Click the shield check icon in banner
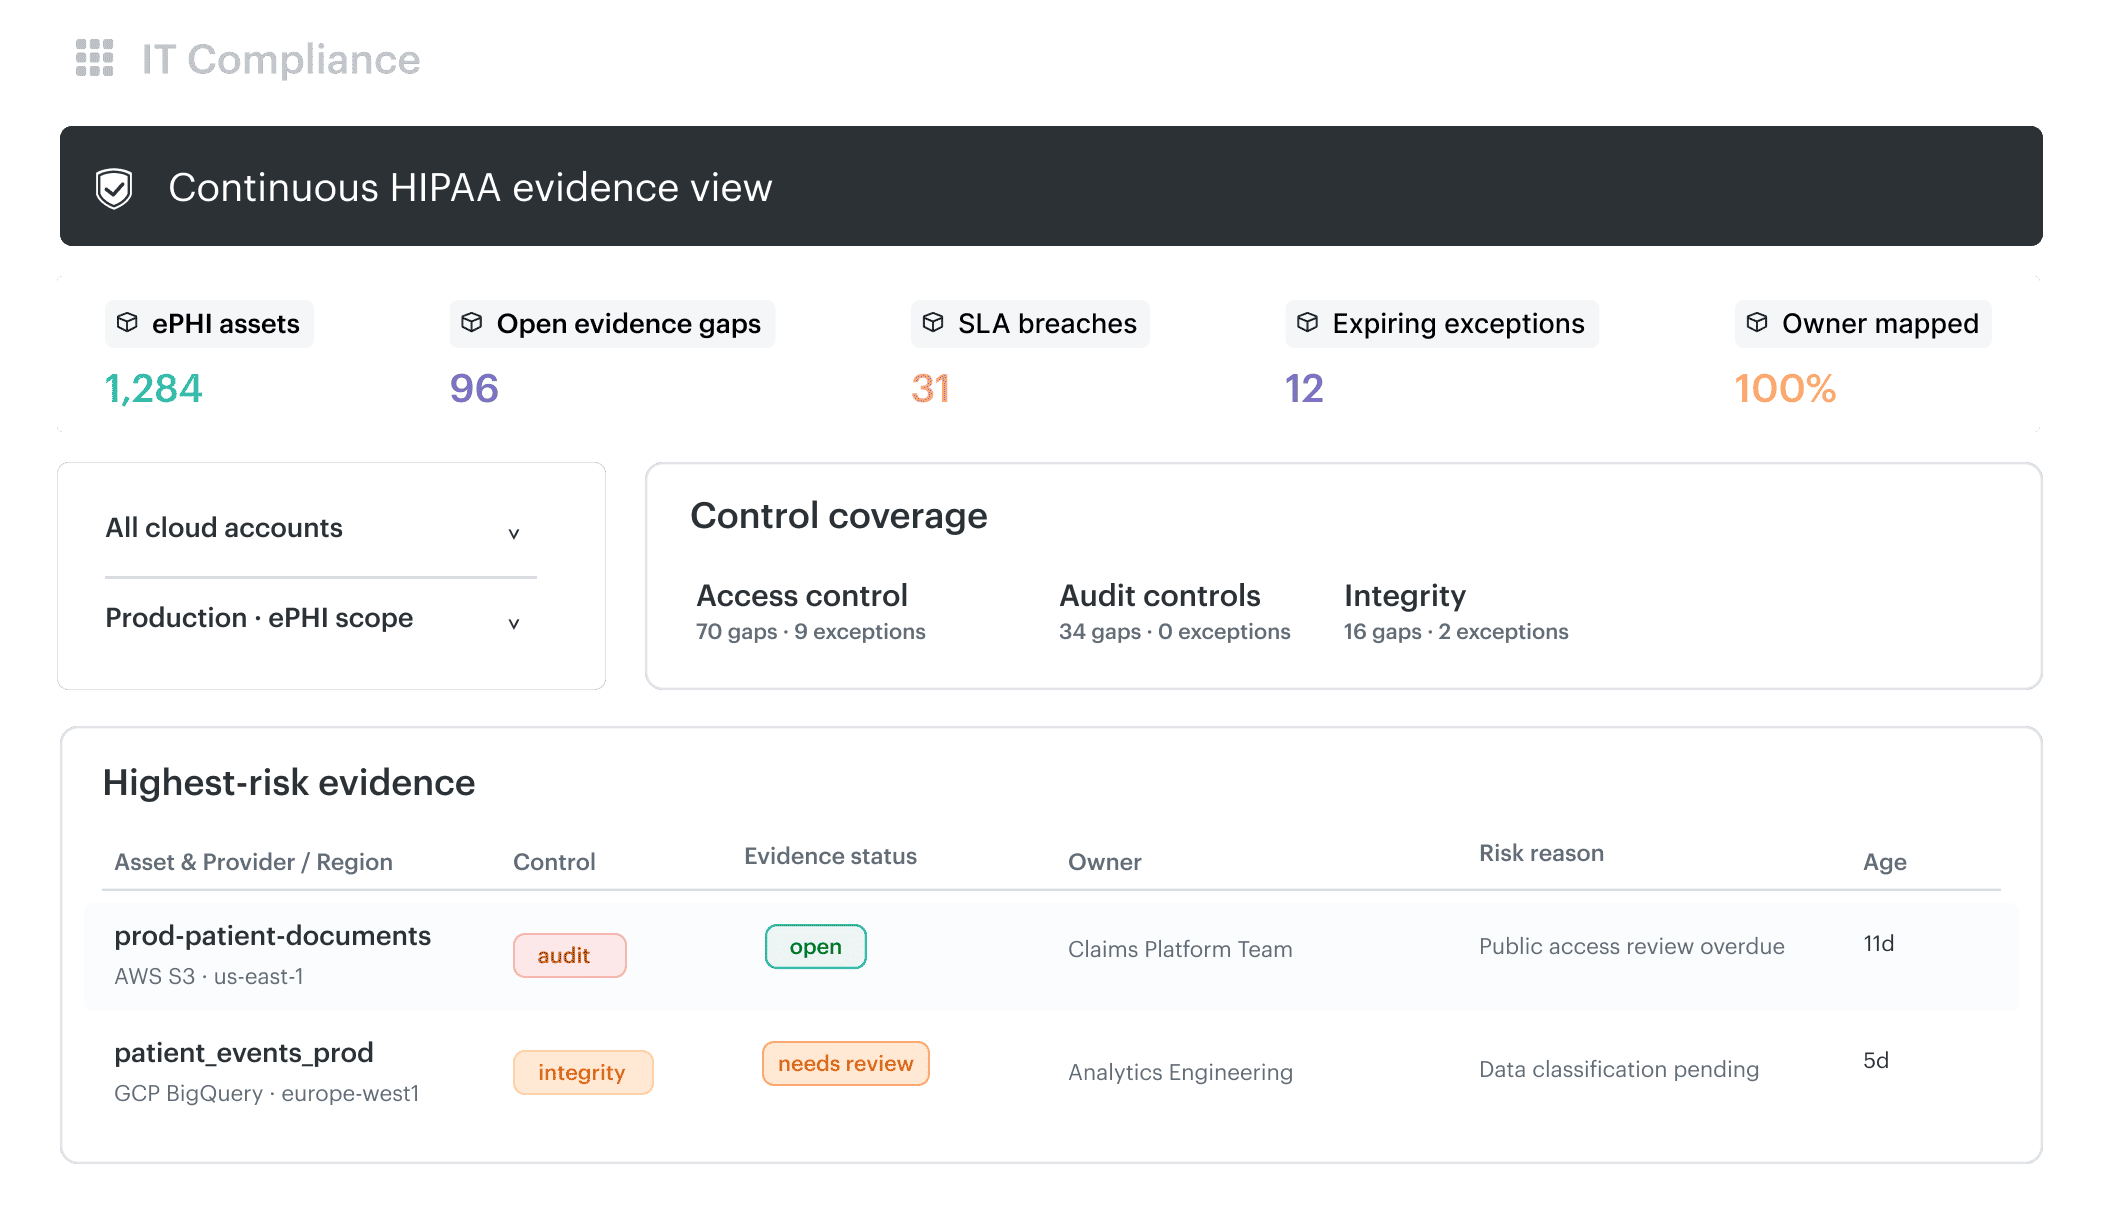This screenshot has width=2103, height=1215. tap(114, 188)
